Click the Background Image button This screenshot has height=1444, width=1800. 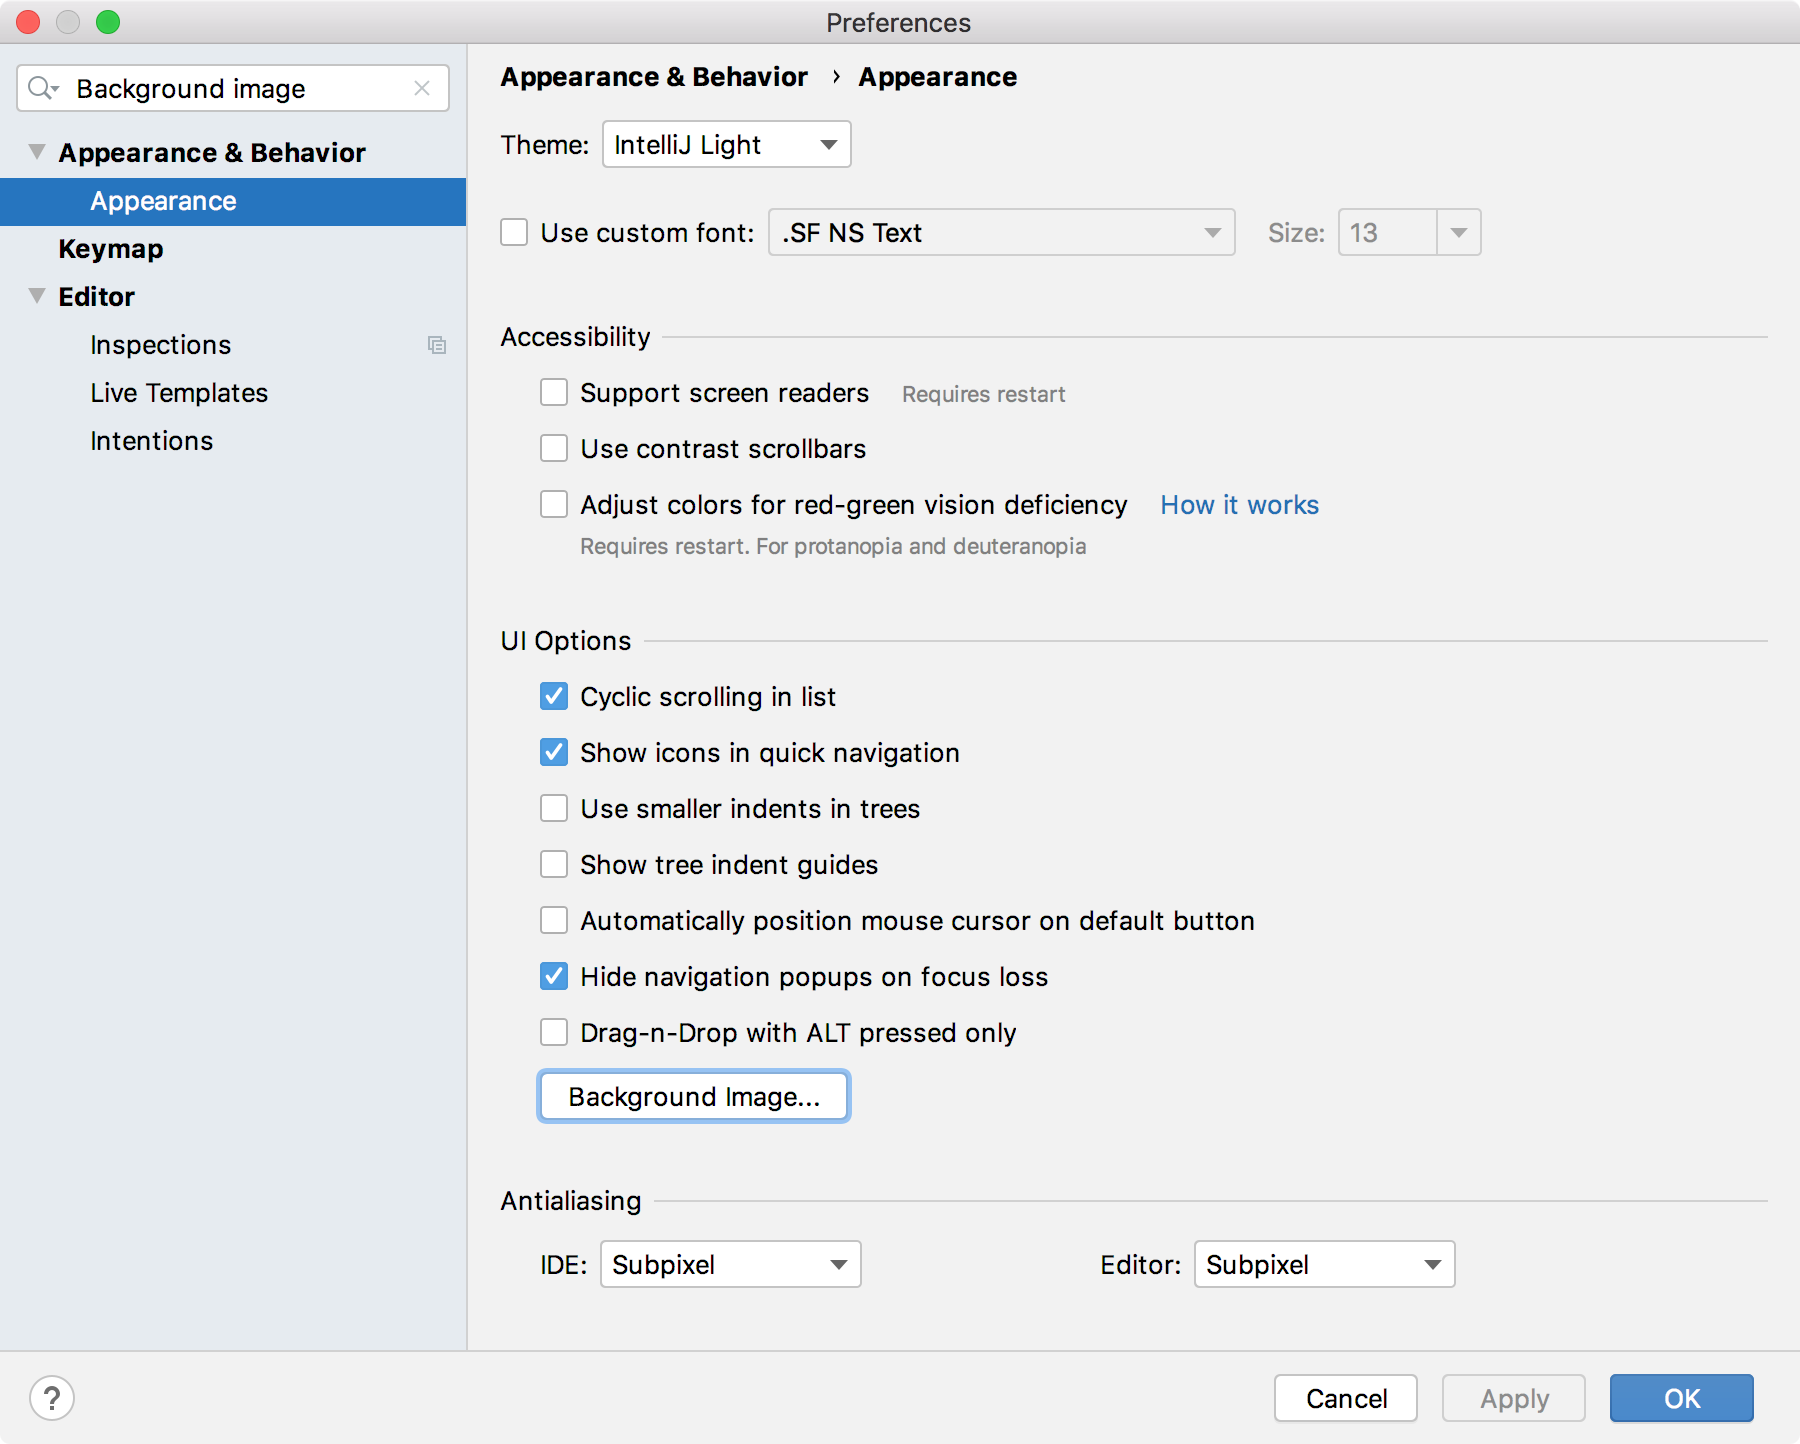(x=693, y=1096)
